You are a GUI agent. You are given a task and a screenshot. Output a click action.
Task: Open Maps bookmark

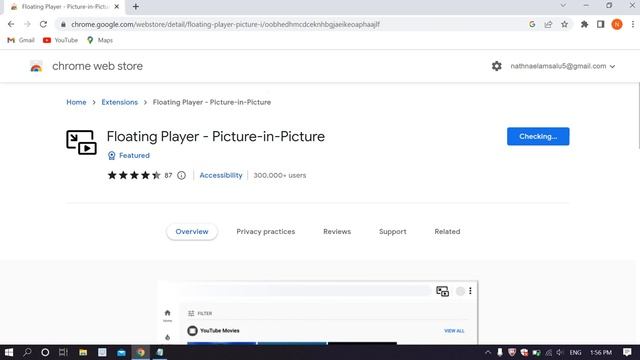coord(100,40)
